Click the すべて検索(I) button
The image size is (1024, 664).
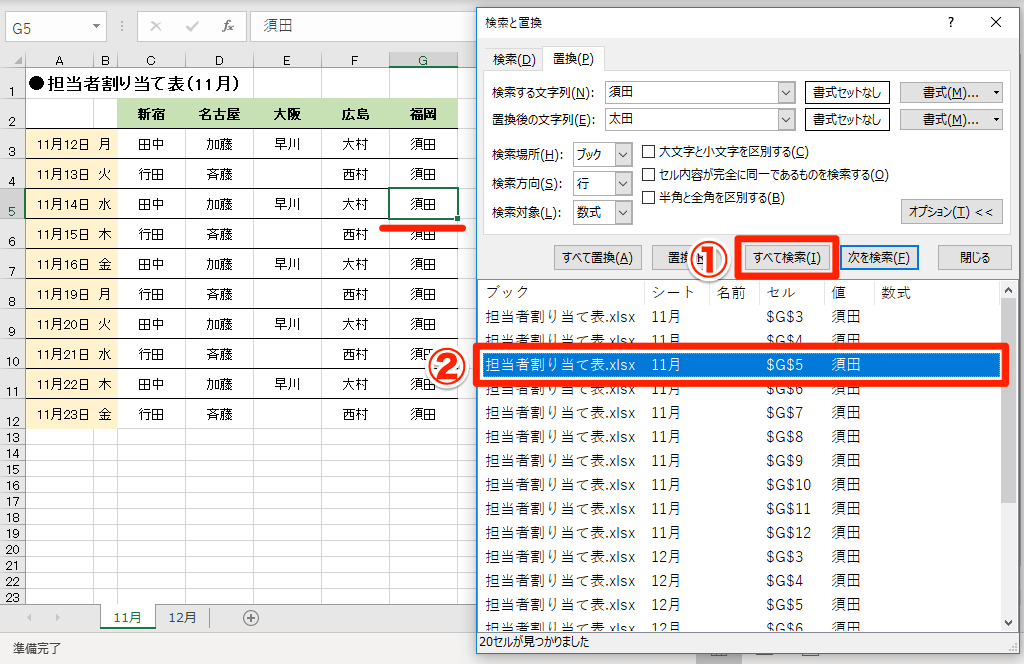click(786, 258)
